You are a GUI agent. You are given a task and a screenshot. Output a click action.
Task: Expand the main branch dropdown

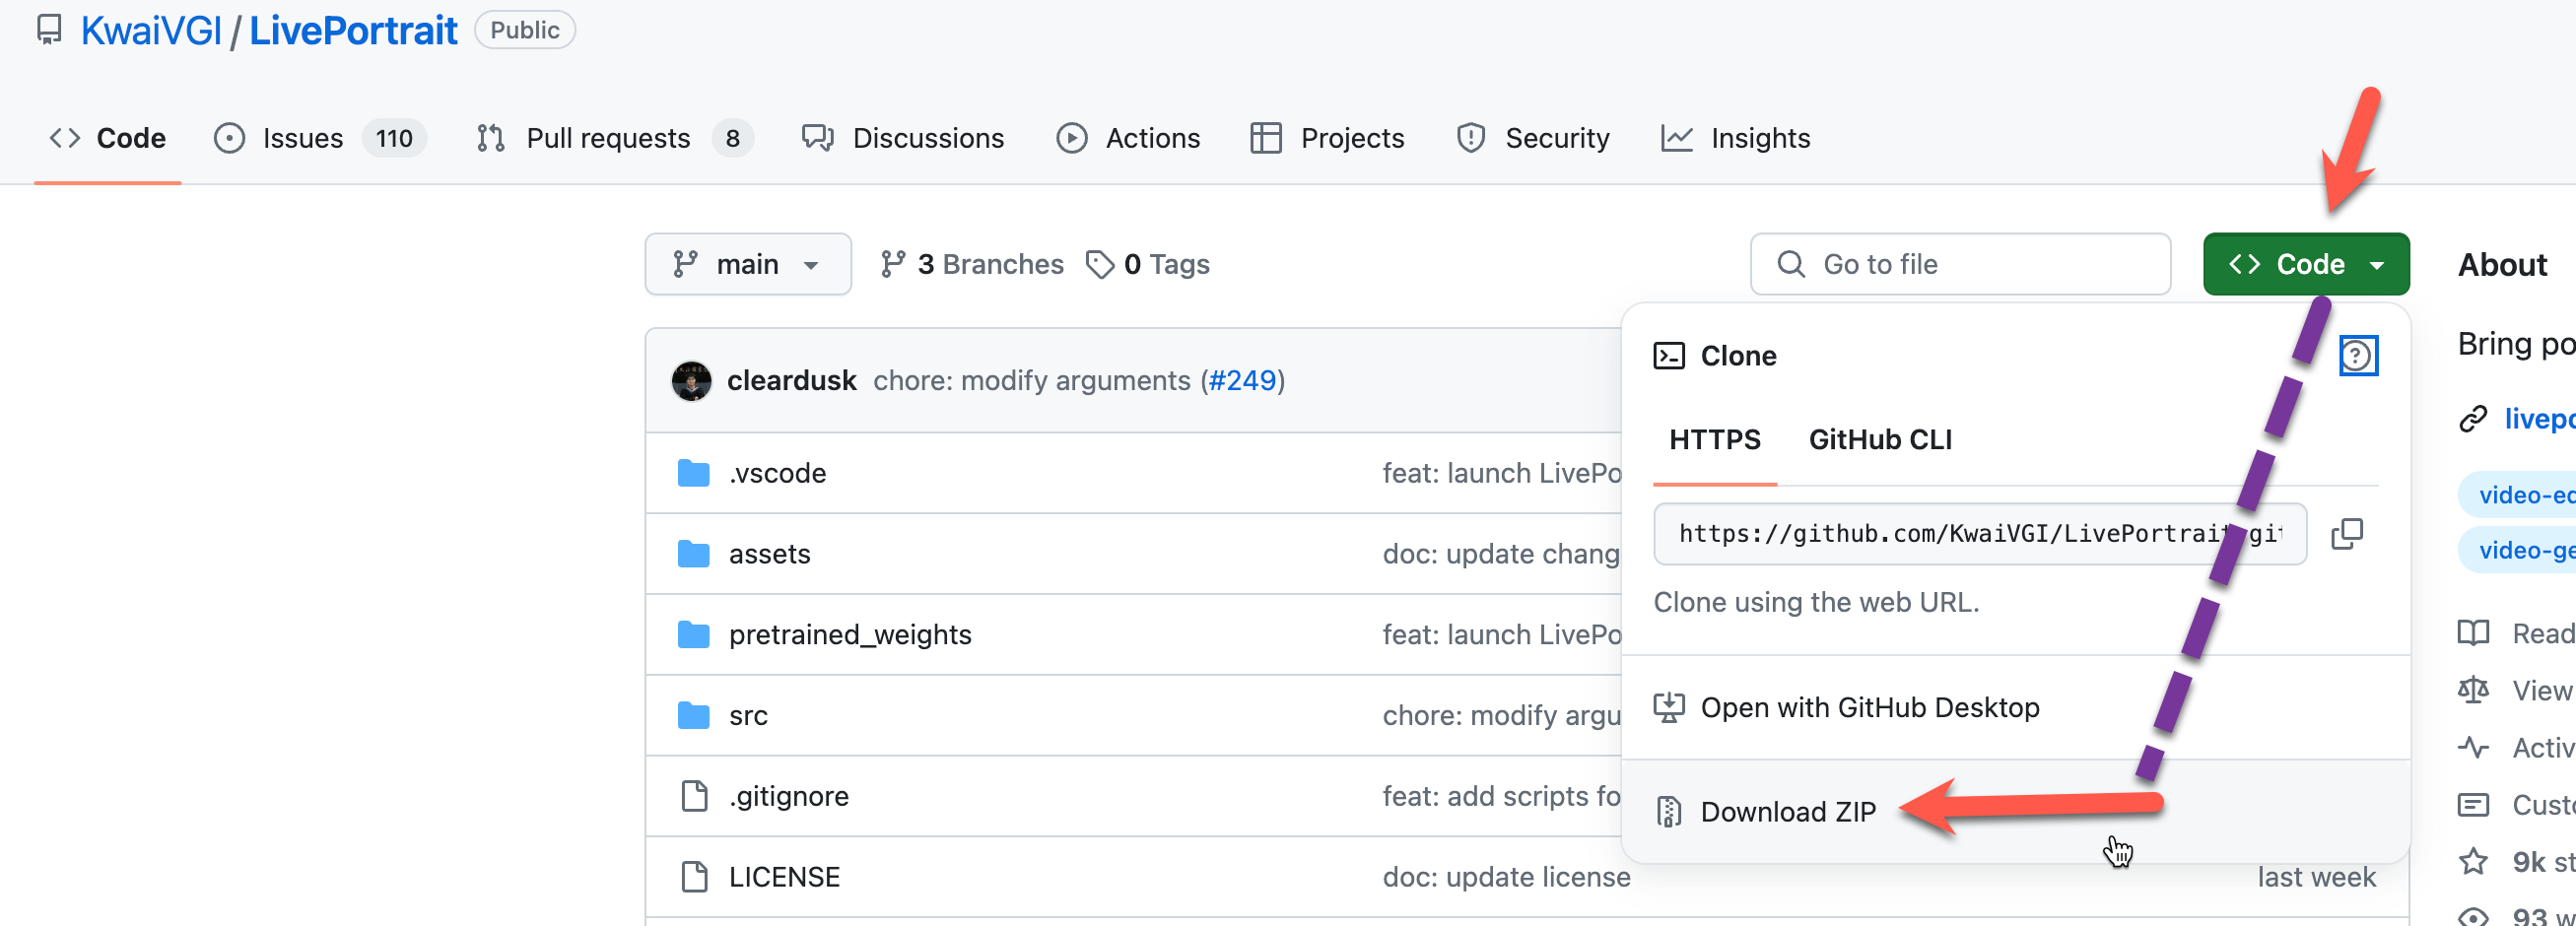[748, 264]
